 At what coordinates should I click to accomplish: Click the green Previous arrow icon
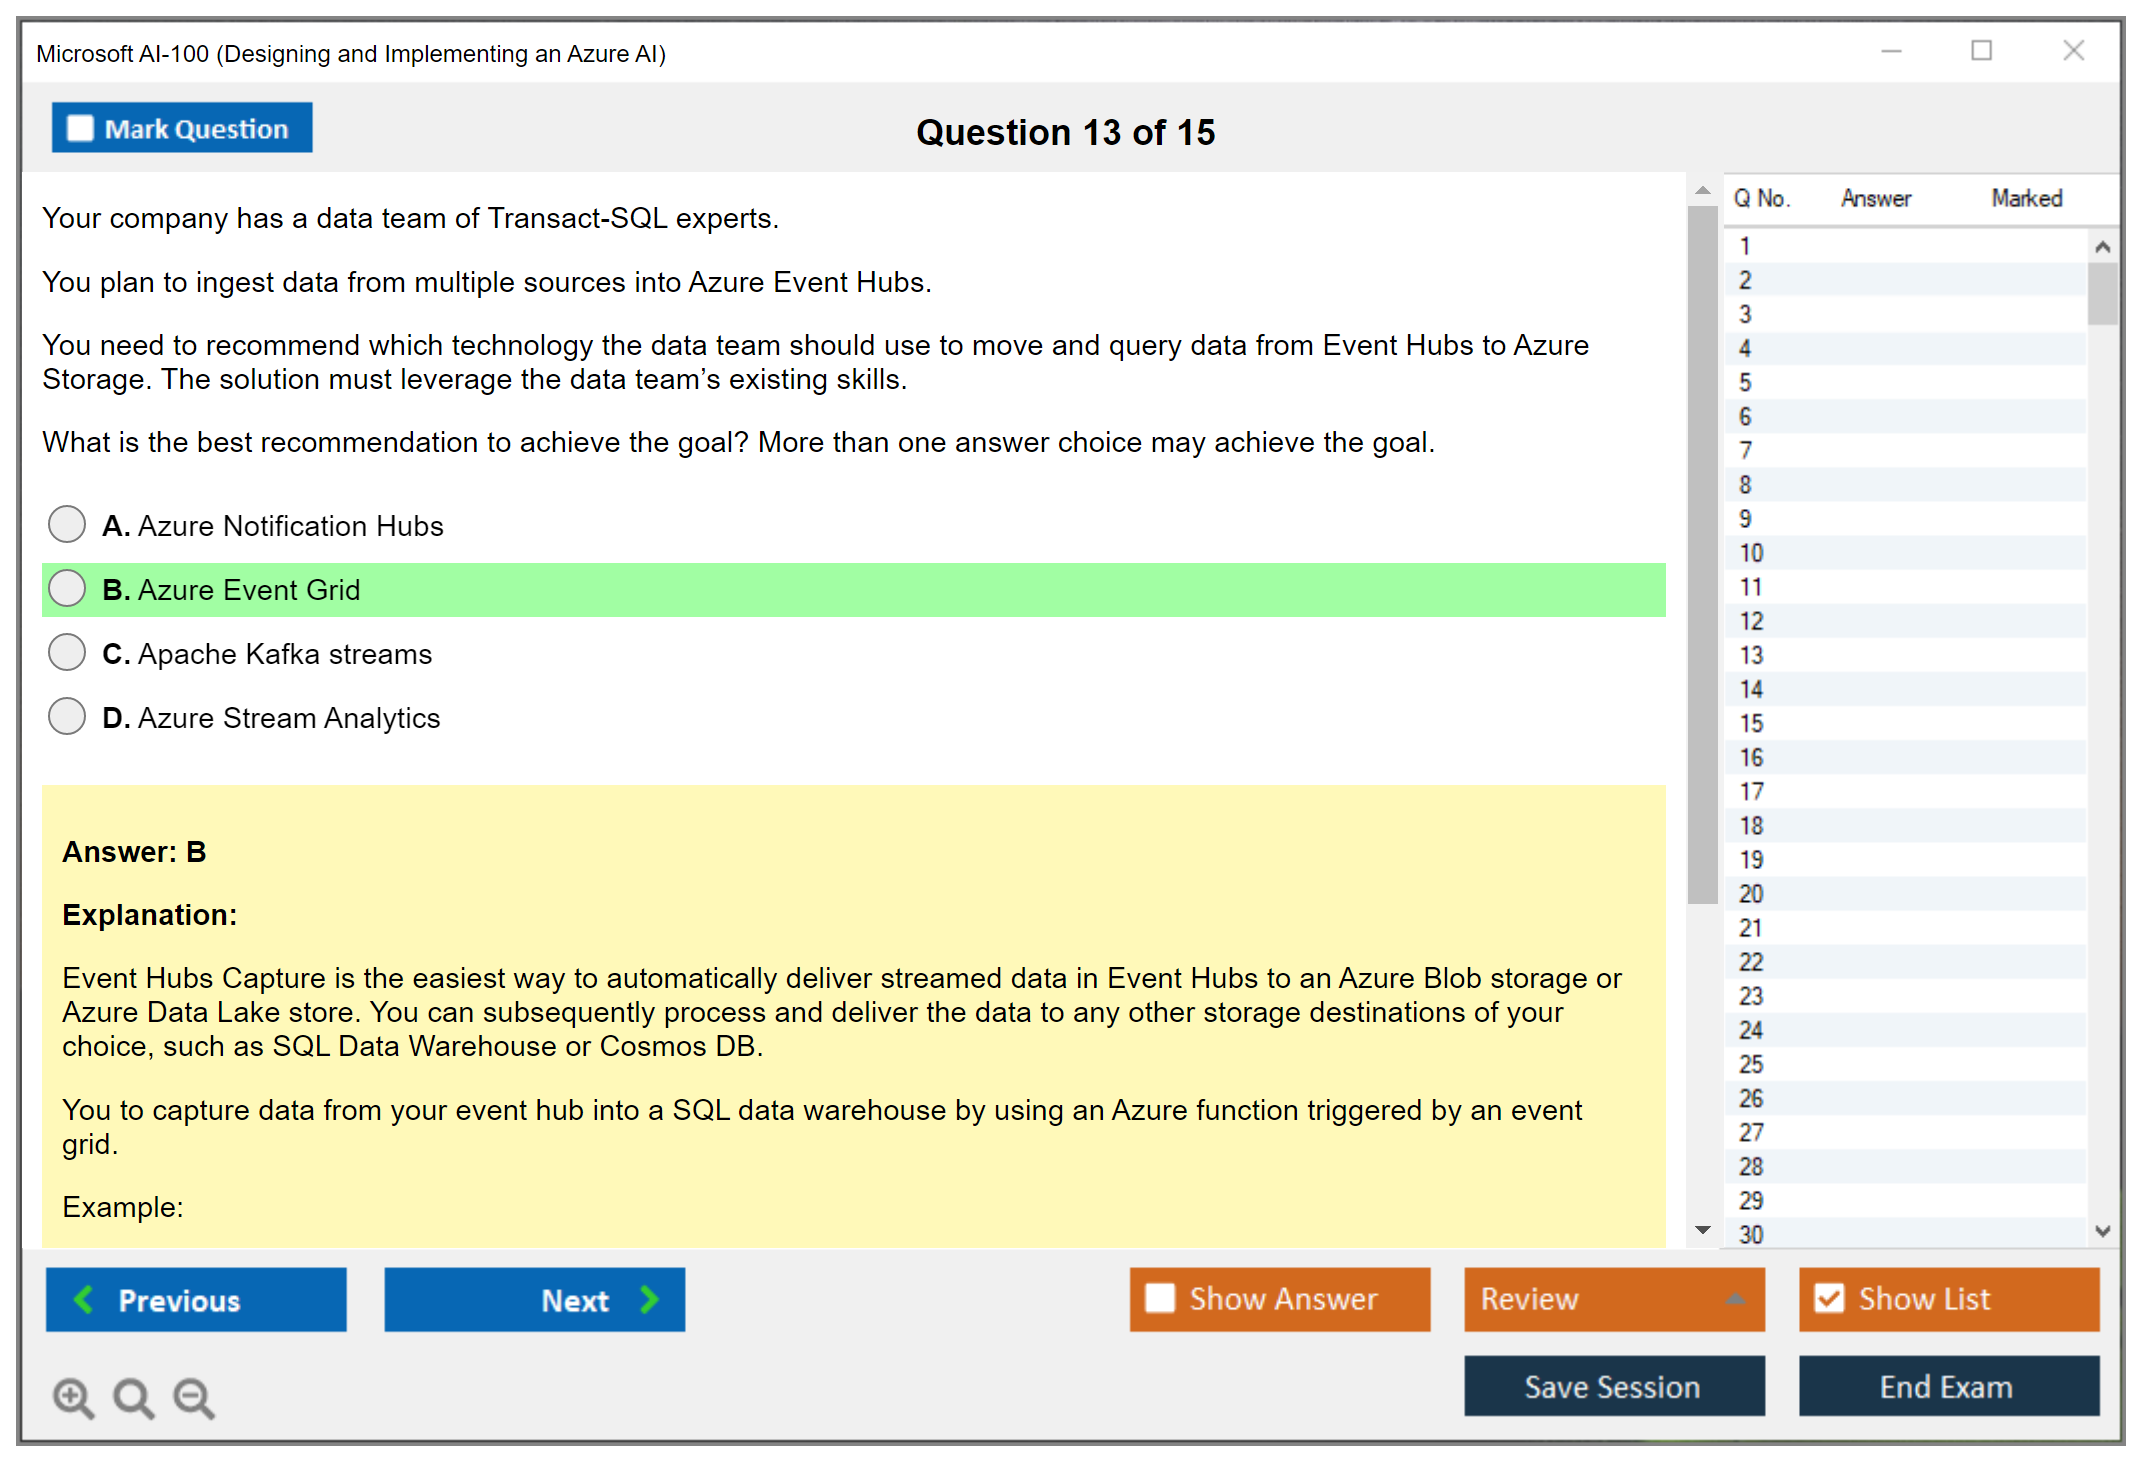pos(85,1299)
